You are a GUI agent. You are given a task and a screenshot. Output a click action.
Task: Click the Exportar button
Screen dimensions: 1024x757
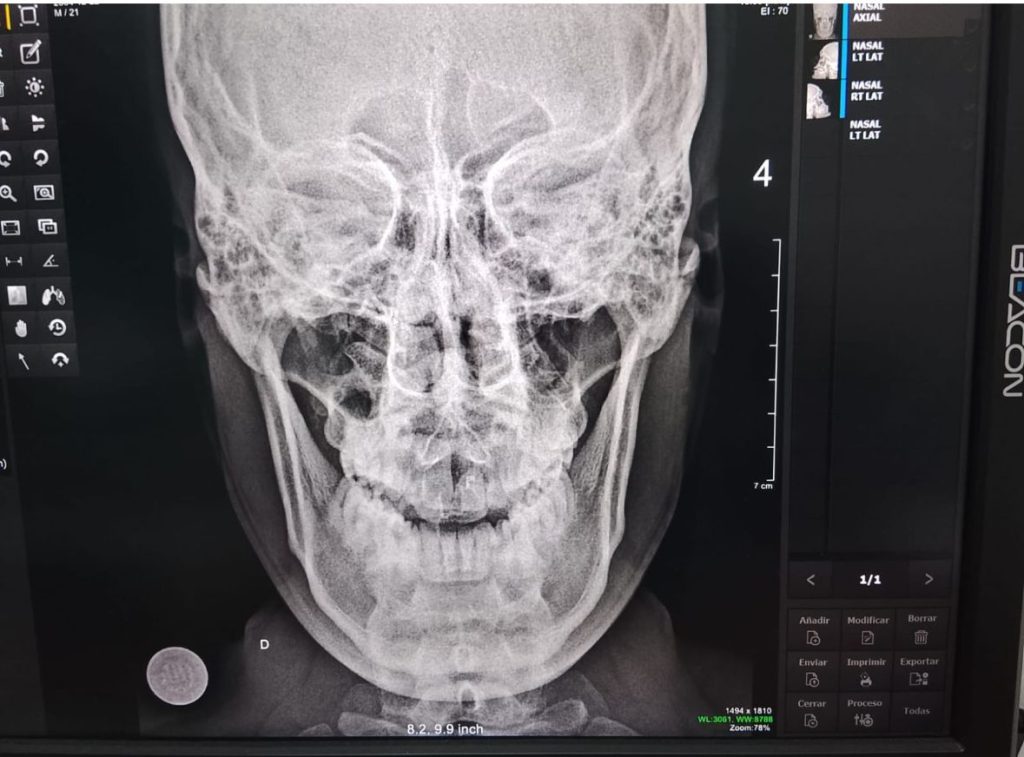(919, 671)
